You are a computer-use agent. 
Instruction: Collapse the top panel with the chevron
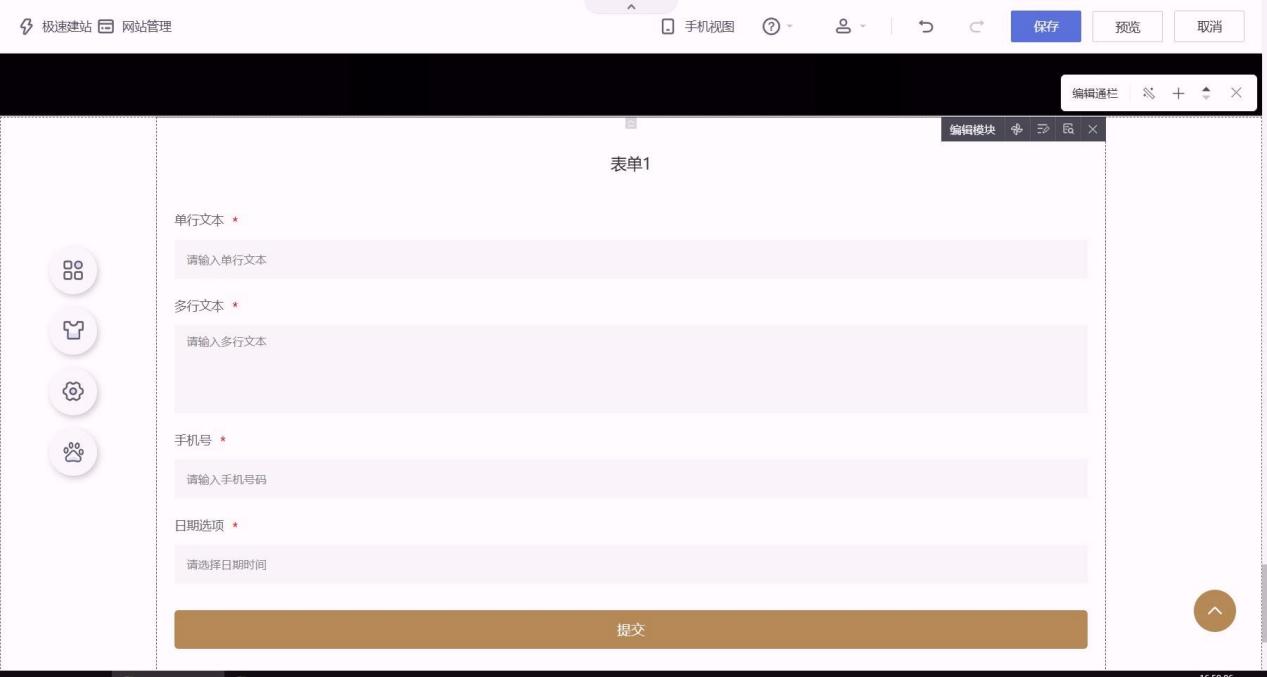click(630, 7)
